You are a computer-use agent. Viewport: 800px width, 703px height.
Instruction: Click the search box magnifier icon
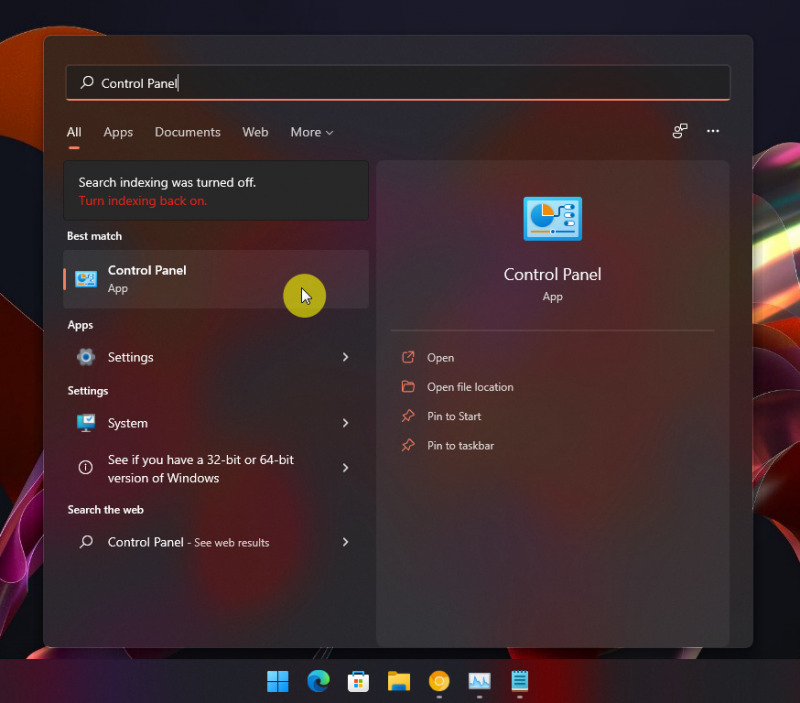coord(87,82)
